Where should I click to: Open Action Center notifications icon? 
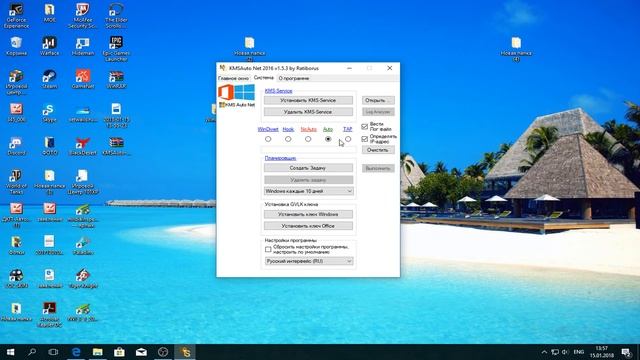(627, 352)
